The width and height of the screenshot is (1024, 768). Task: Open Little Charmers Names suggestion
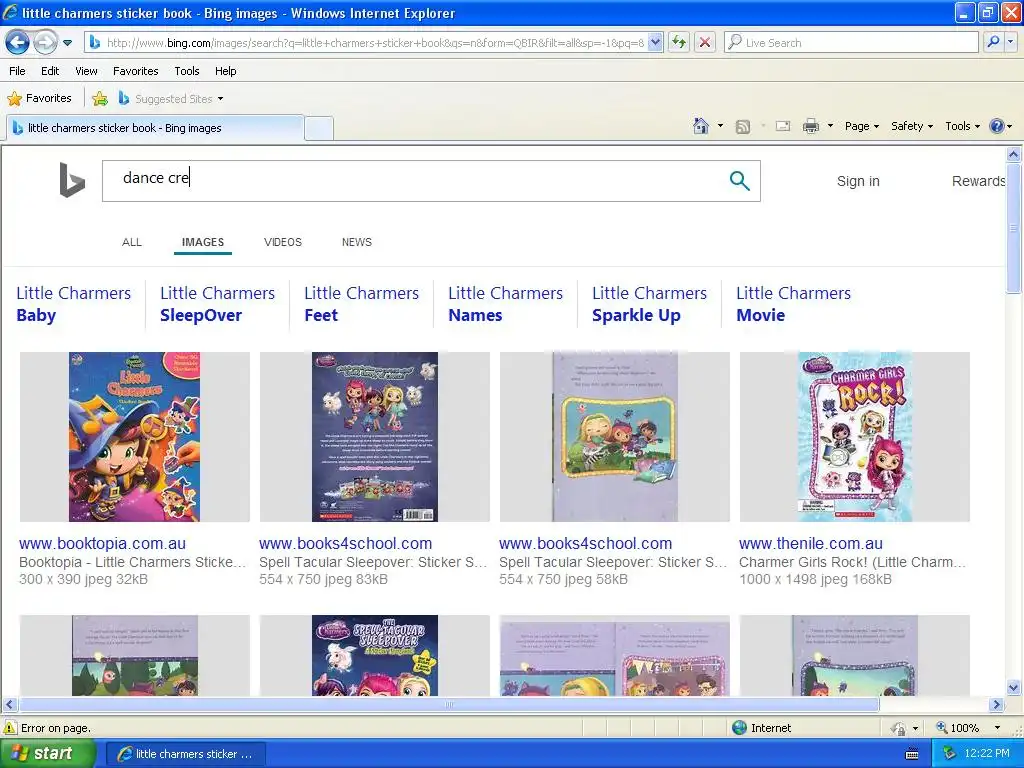pos(505,304)
